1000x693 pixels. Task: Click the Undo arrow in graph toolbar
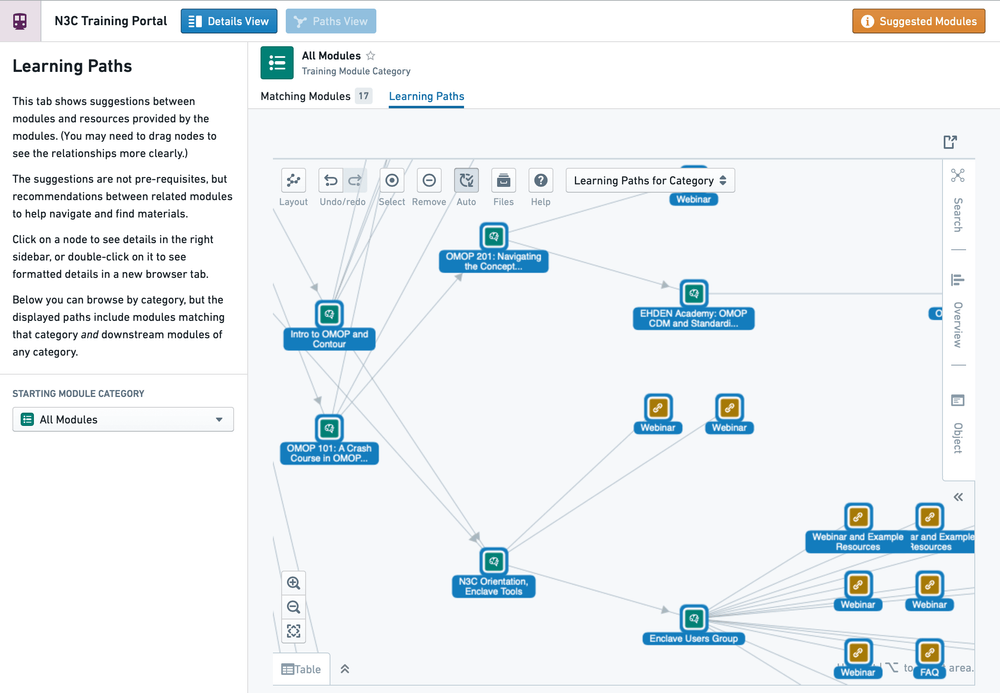pyautogui.click(x=331, y=181)
